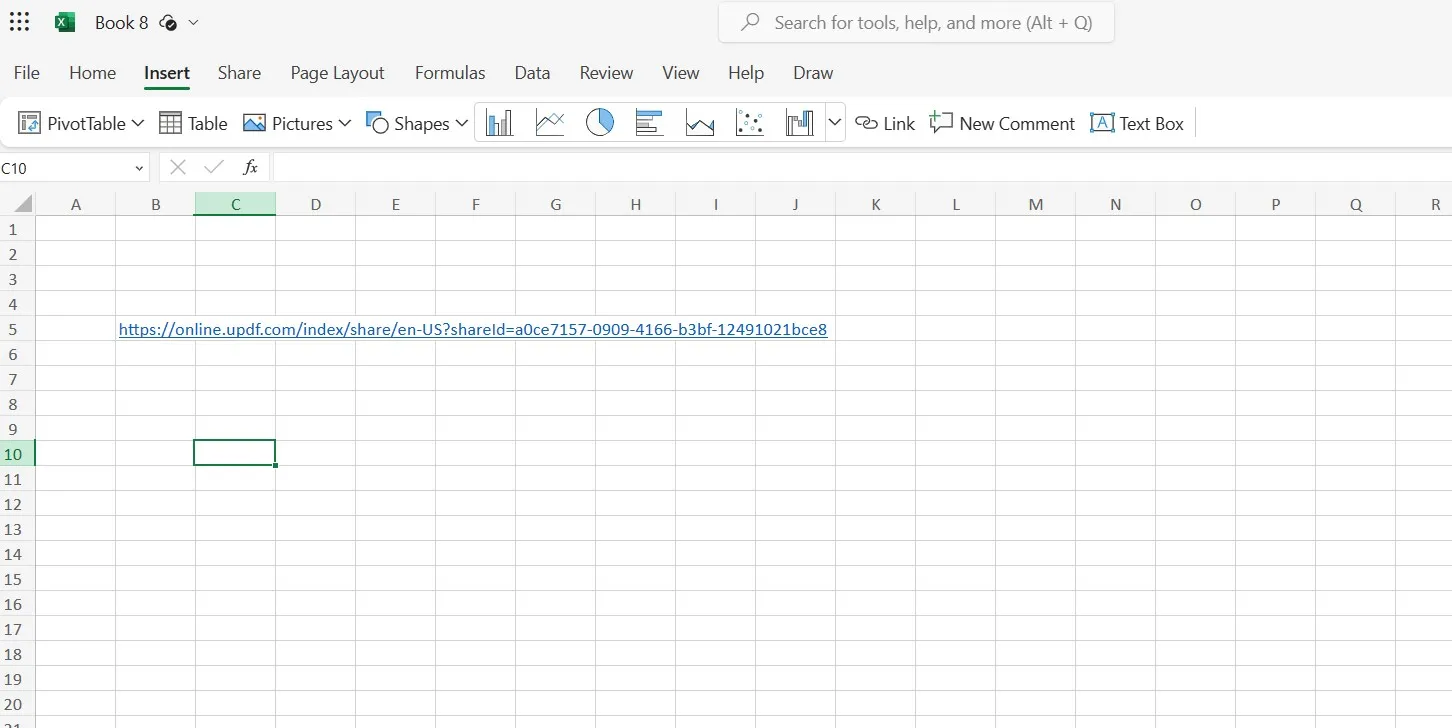Expand the PivotTable dropdown arrow

click(x=138, y=123)
